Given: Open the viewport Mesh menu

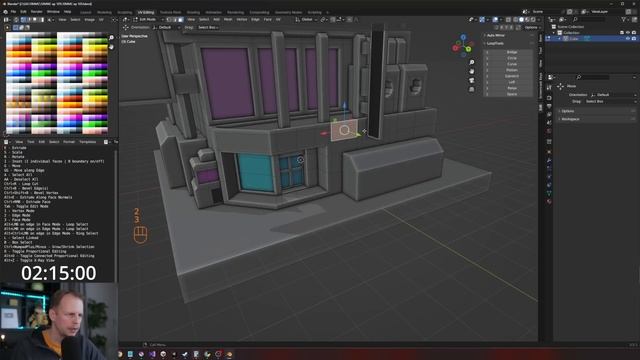Looking at the screenshot, I should 228,20.
